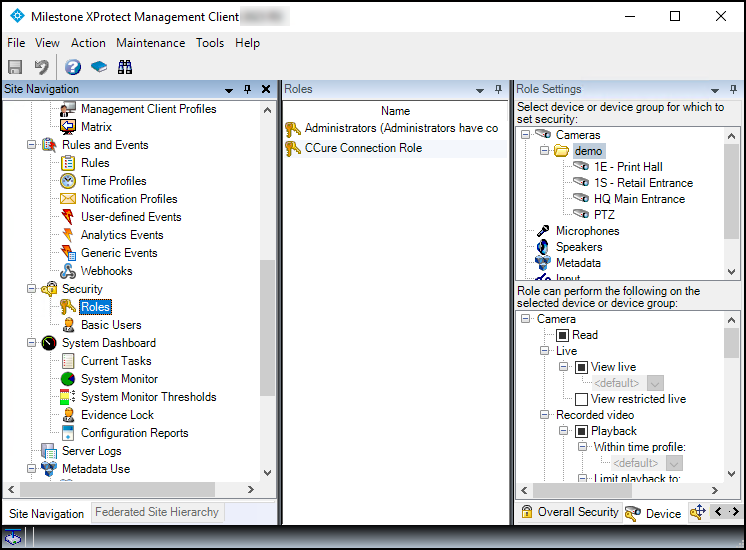This screenshot has width=746, height=550.
Task: Open the Action menu
Action: [88, 43]
